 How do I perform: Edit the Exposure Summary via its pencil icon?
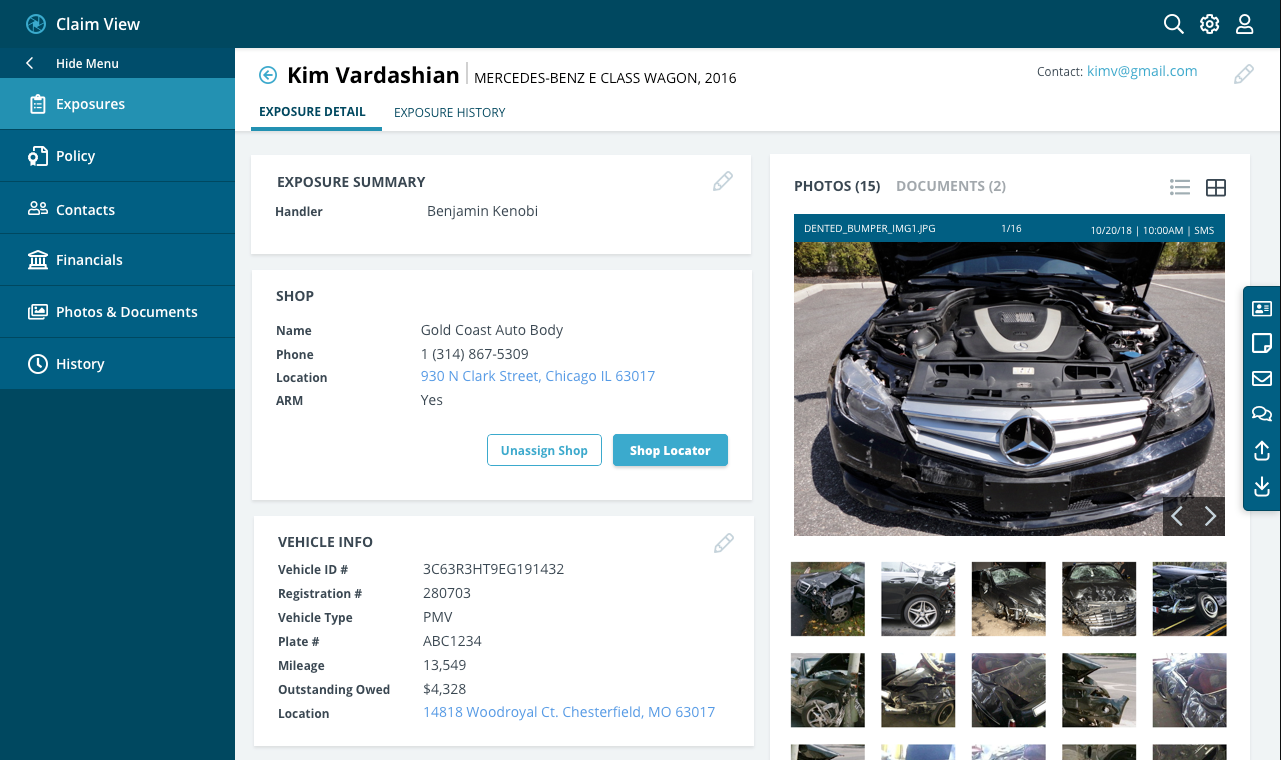[x=723, y=181]
